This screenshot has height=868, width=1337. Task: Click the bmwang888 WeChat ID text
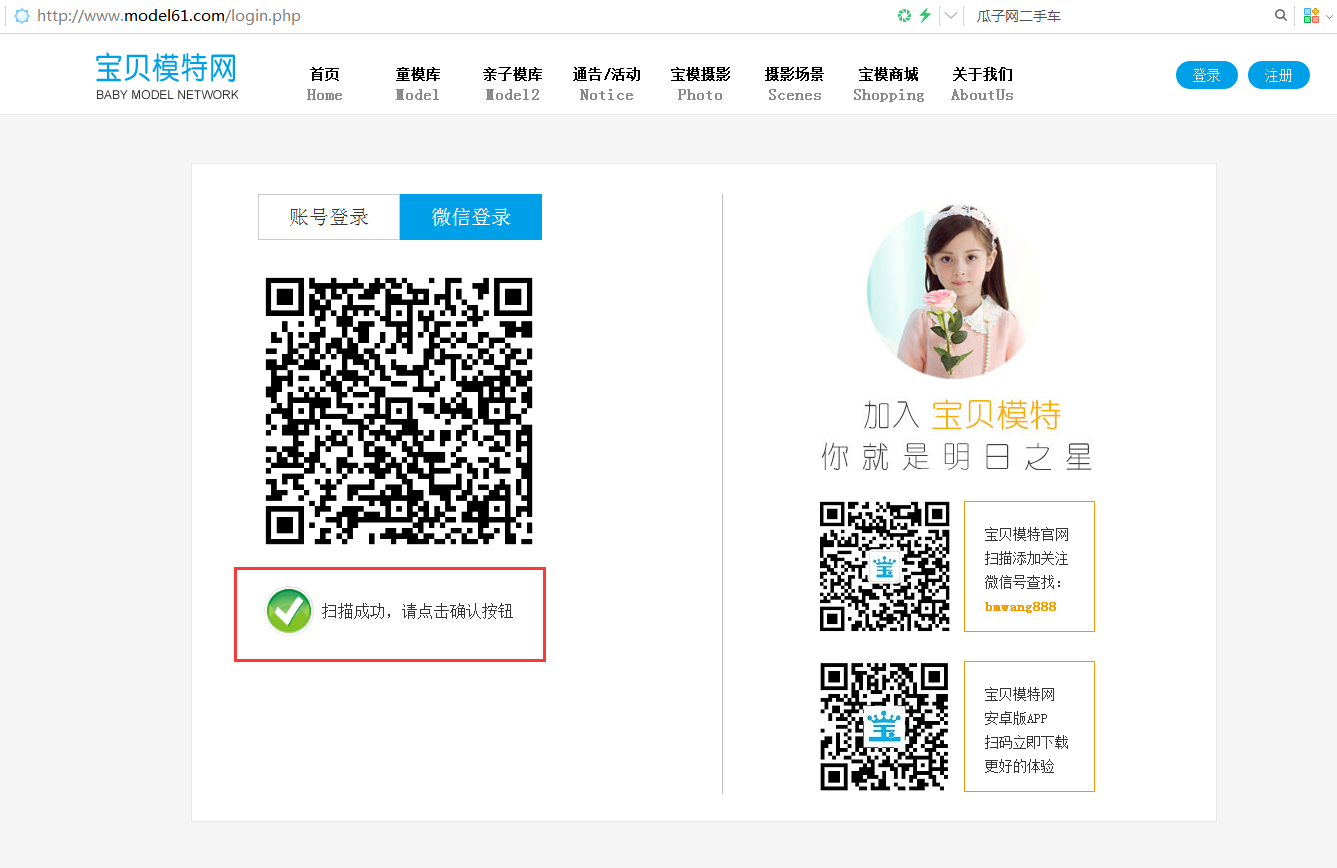1020,607
